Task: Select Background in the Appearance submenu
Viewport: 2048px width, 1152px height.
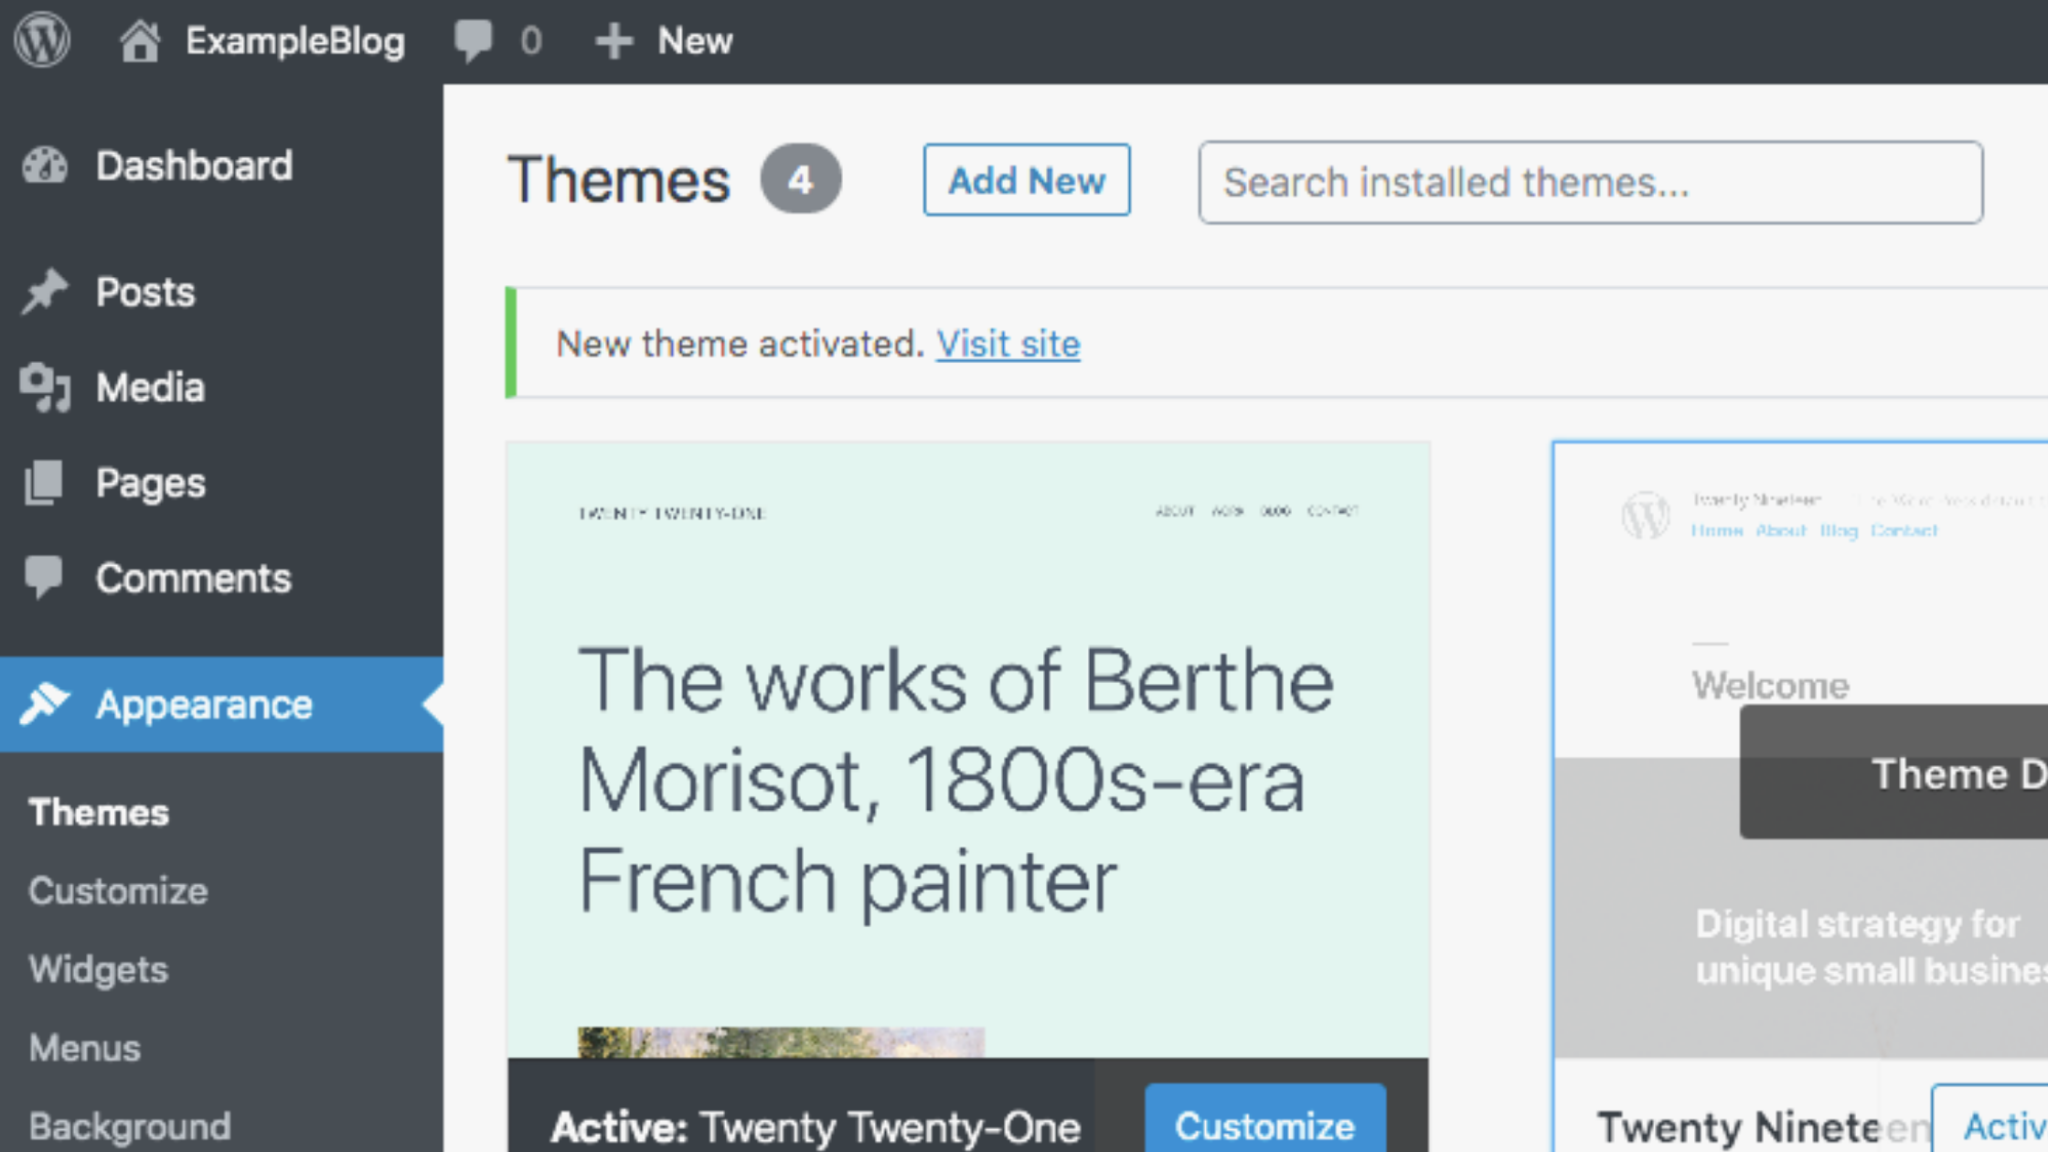Action: (130, 1126)
